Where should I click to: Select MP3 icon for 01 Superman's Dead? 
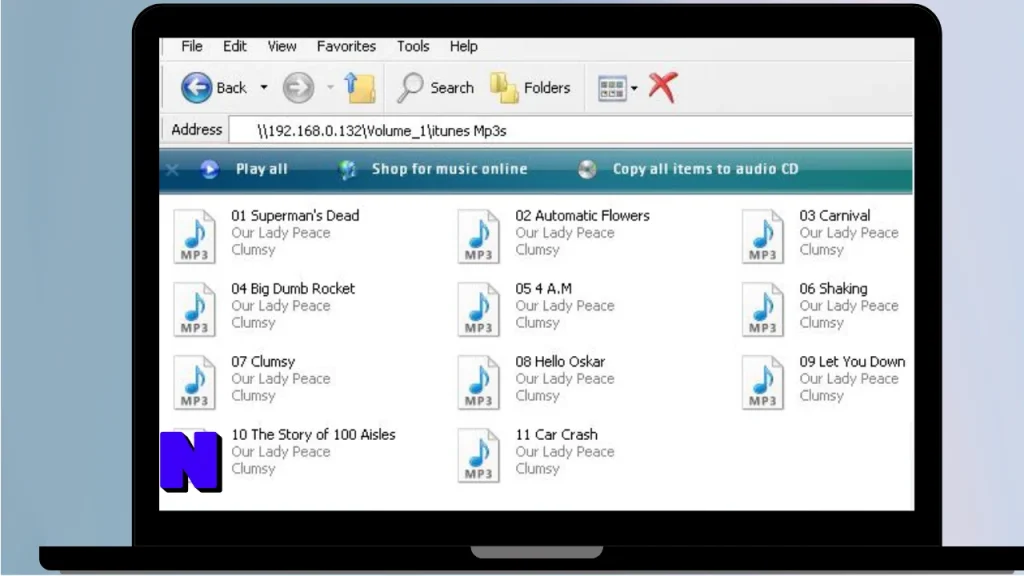coord(195,236)
